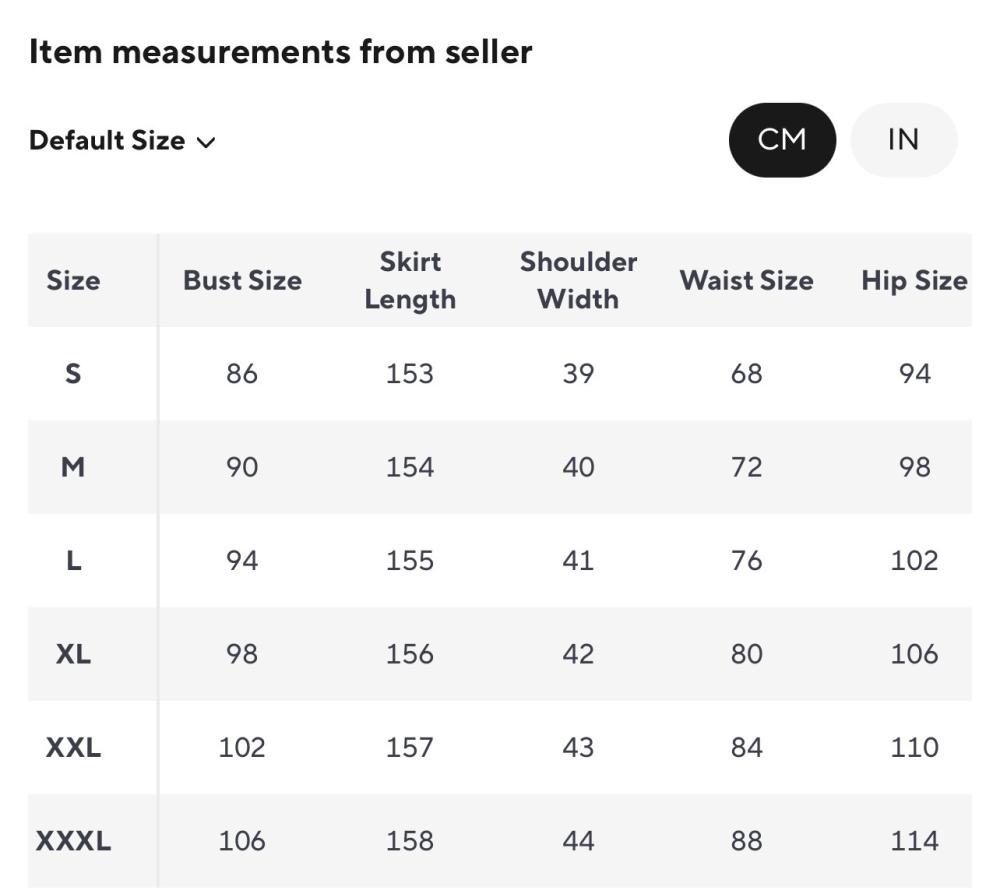Image resolution: width=1000 pixels, height=894 pixels.
Task: Click the Item measurements from seller heading
Action: (x=280, y=52)
